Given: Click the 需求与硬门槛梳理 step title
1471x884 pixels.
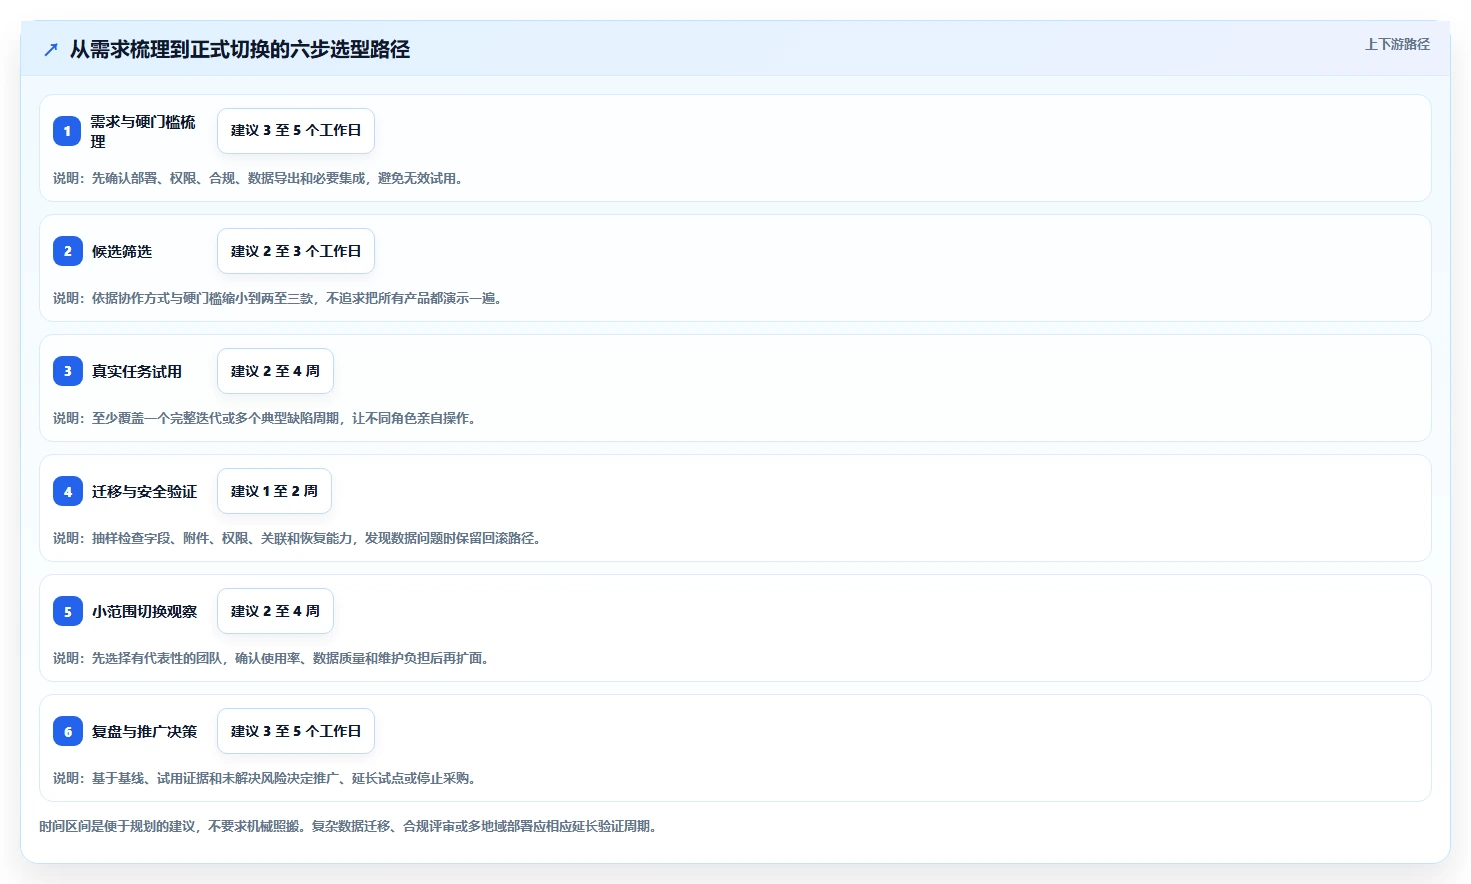Looking at the screenshot, I should (143, 131).
